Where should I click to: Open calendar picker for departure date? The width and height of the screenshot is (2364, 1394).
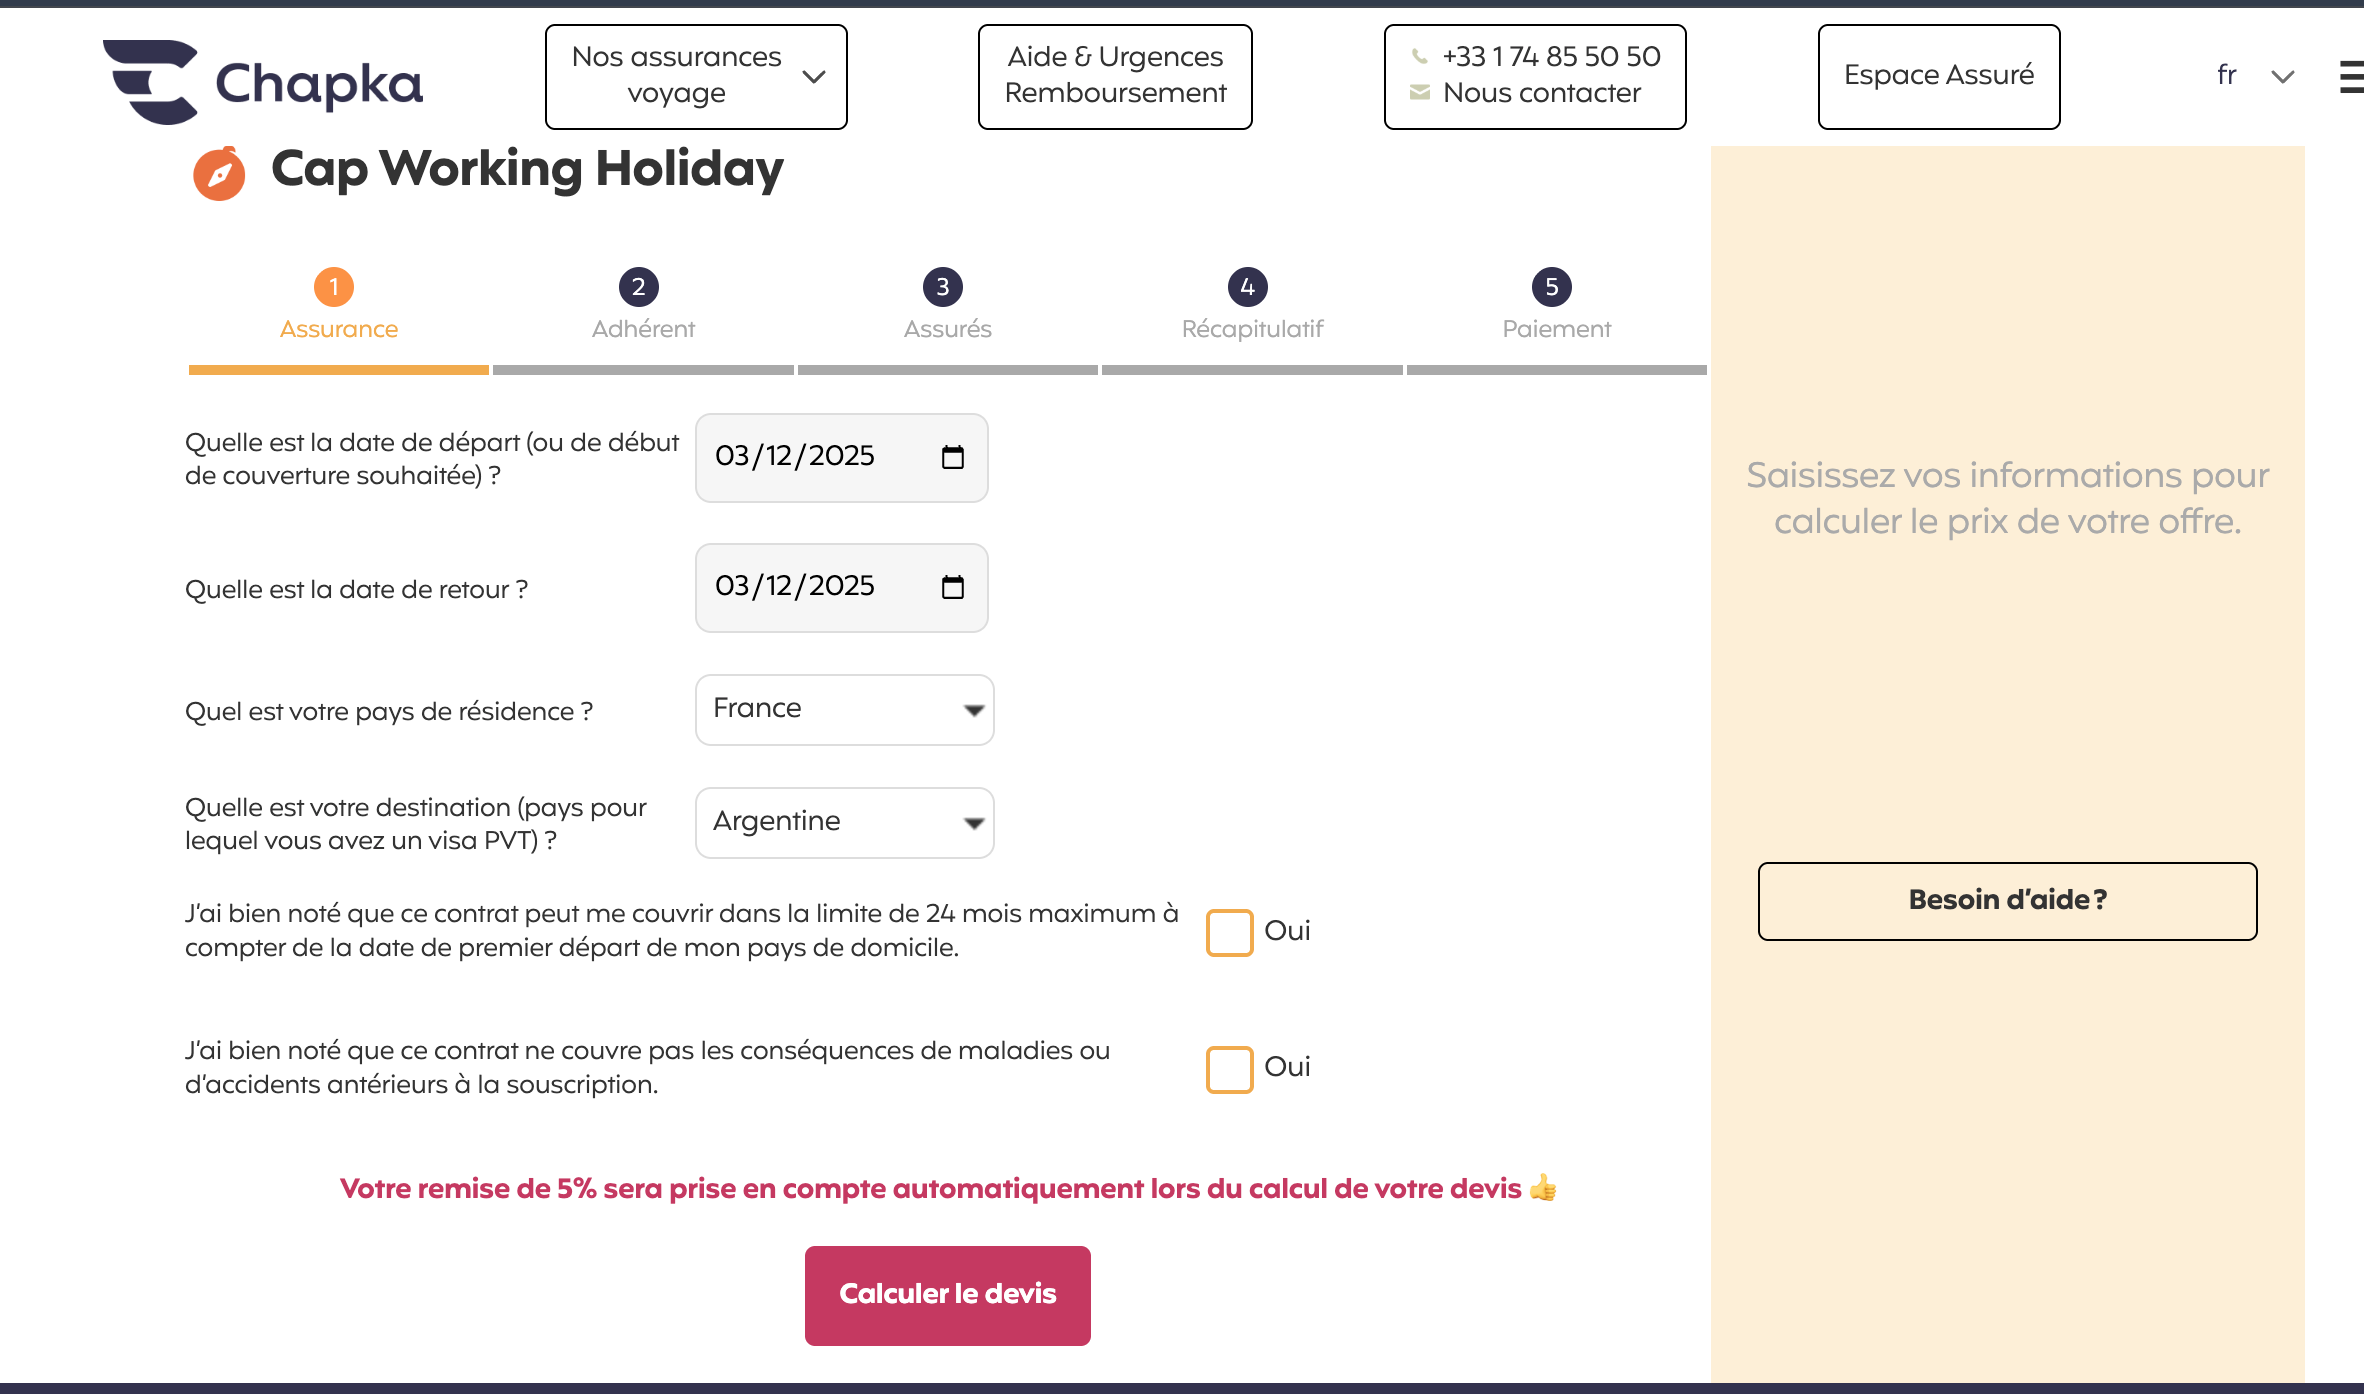[953, 457]
